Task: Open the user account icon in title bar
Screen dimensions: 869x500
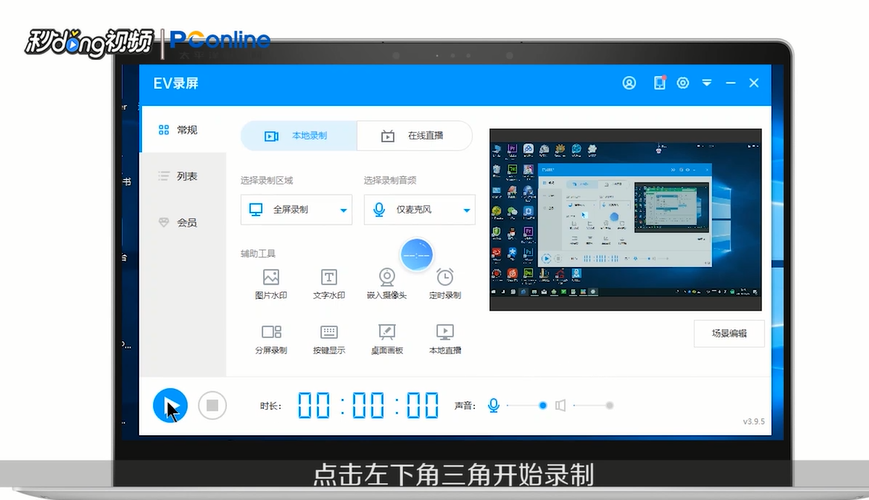Action: (x=629, y=83)
